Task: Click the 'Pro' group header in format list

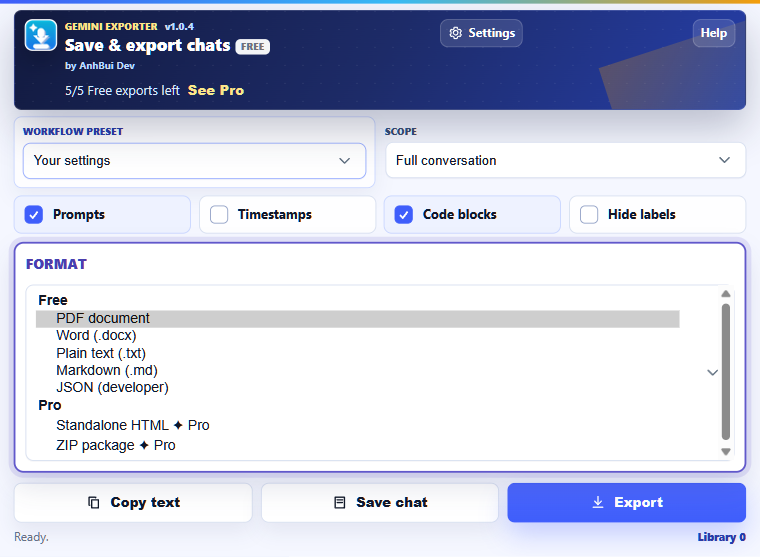Action: coord(50,405)
